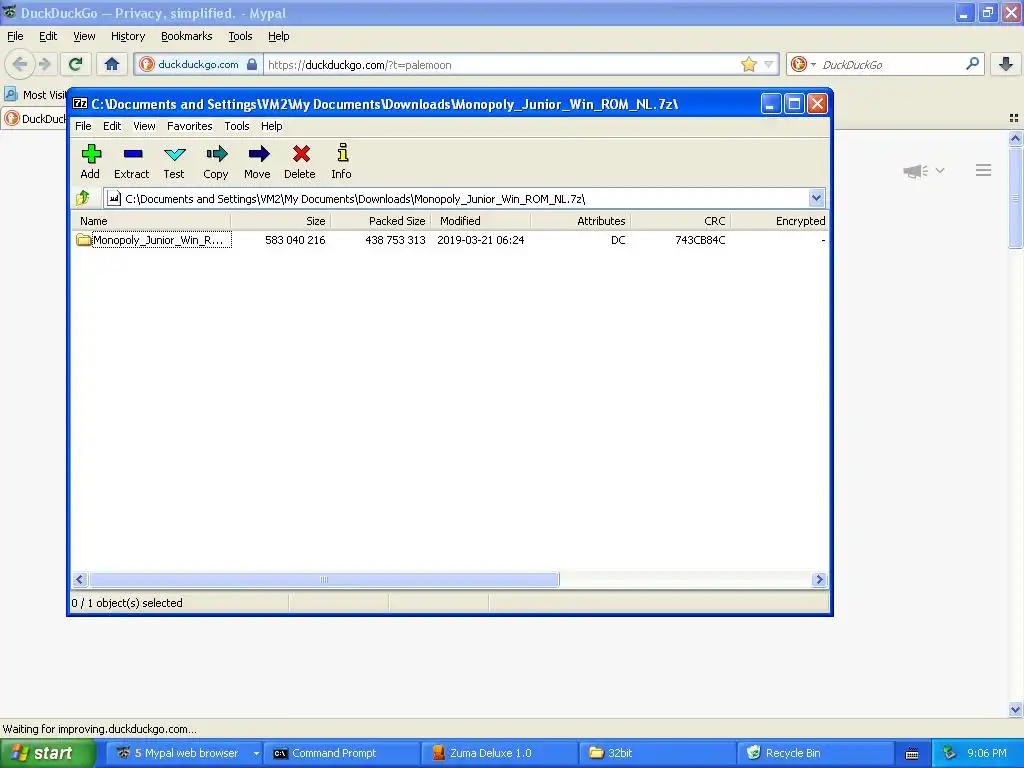Click the megaphone icon on DuckDuckGo page
Image resolution: width=1024 pixels, height=768 pixels.
(x=916, y=171)
